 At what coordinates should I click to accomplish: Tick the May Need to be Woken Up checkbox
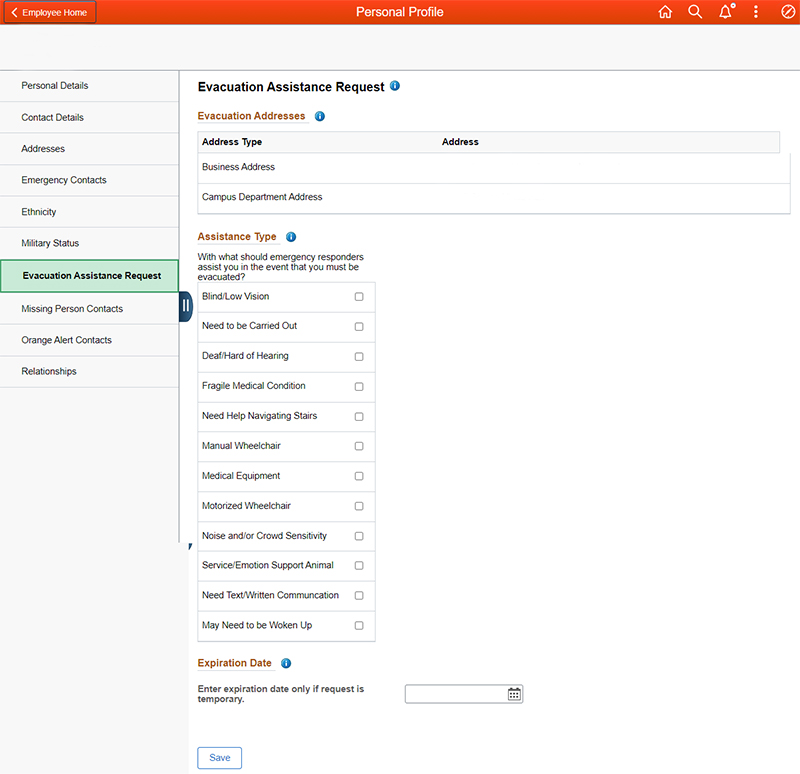click(359, 626)
